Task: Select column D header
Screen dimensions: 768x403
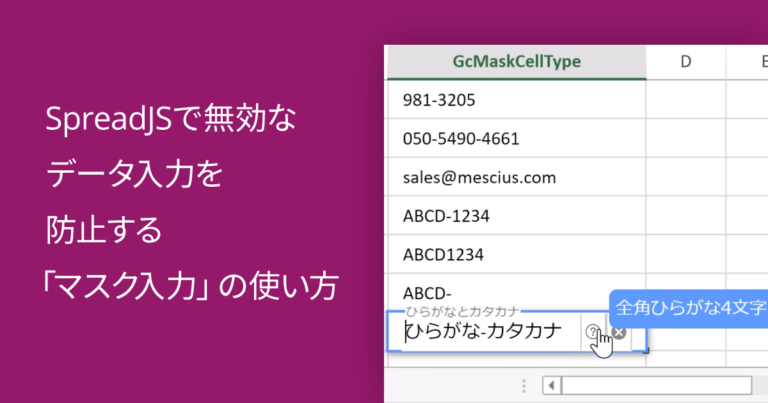Action: (686, 62)
